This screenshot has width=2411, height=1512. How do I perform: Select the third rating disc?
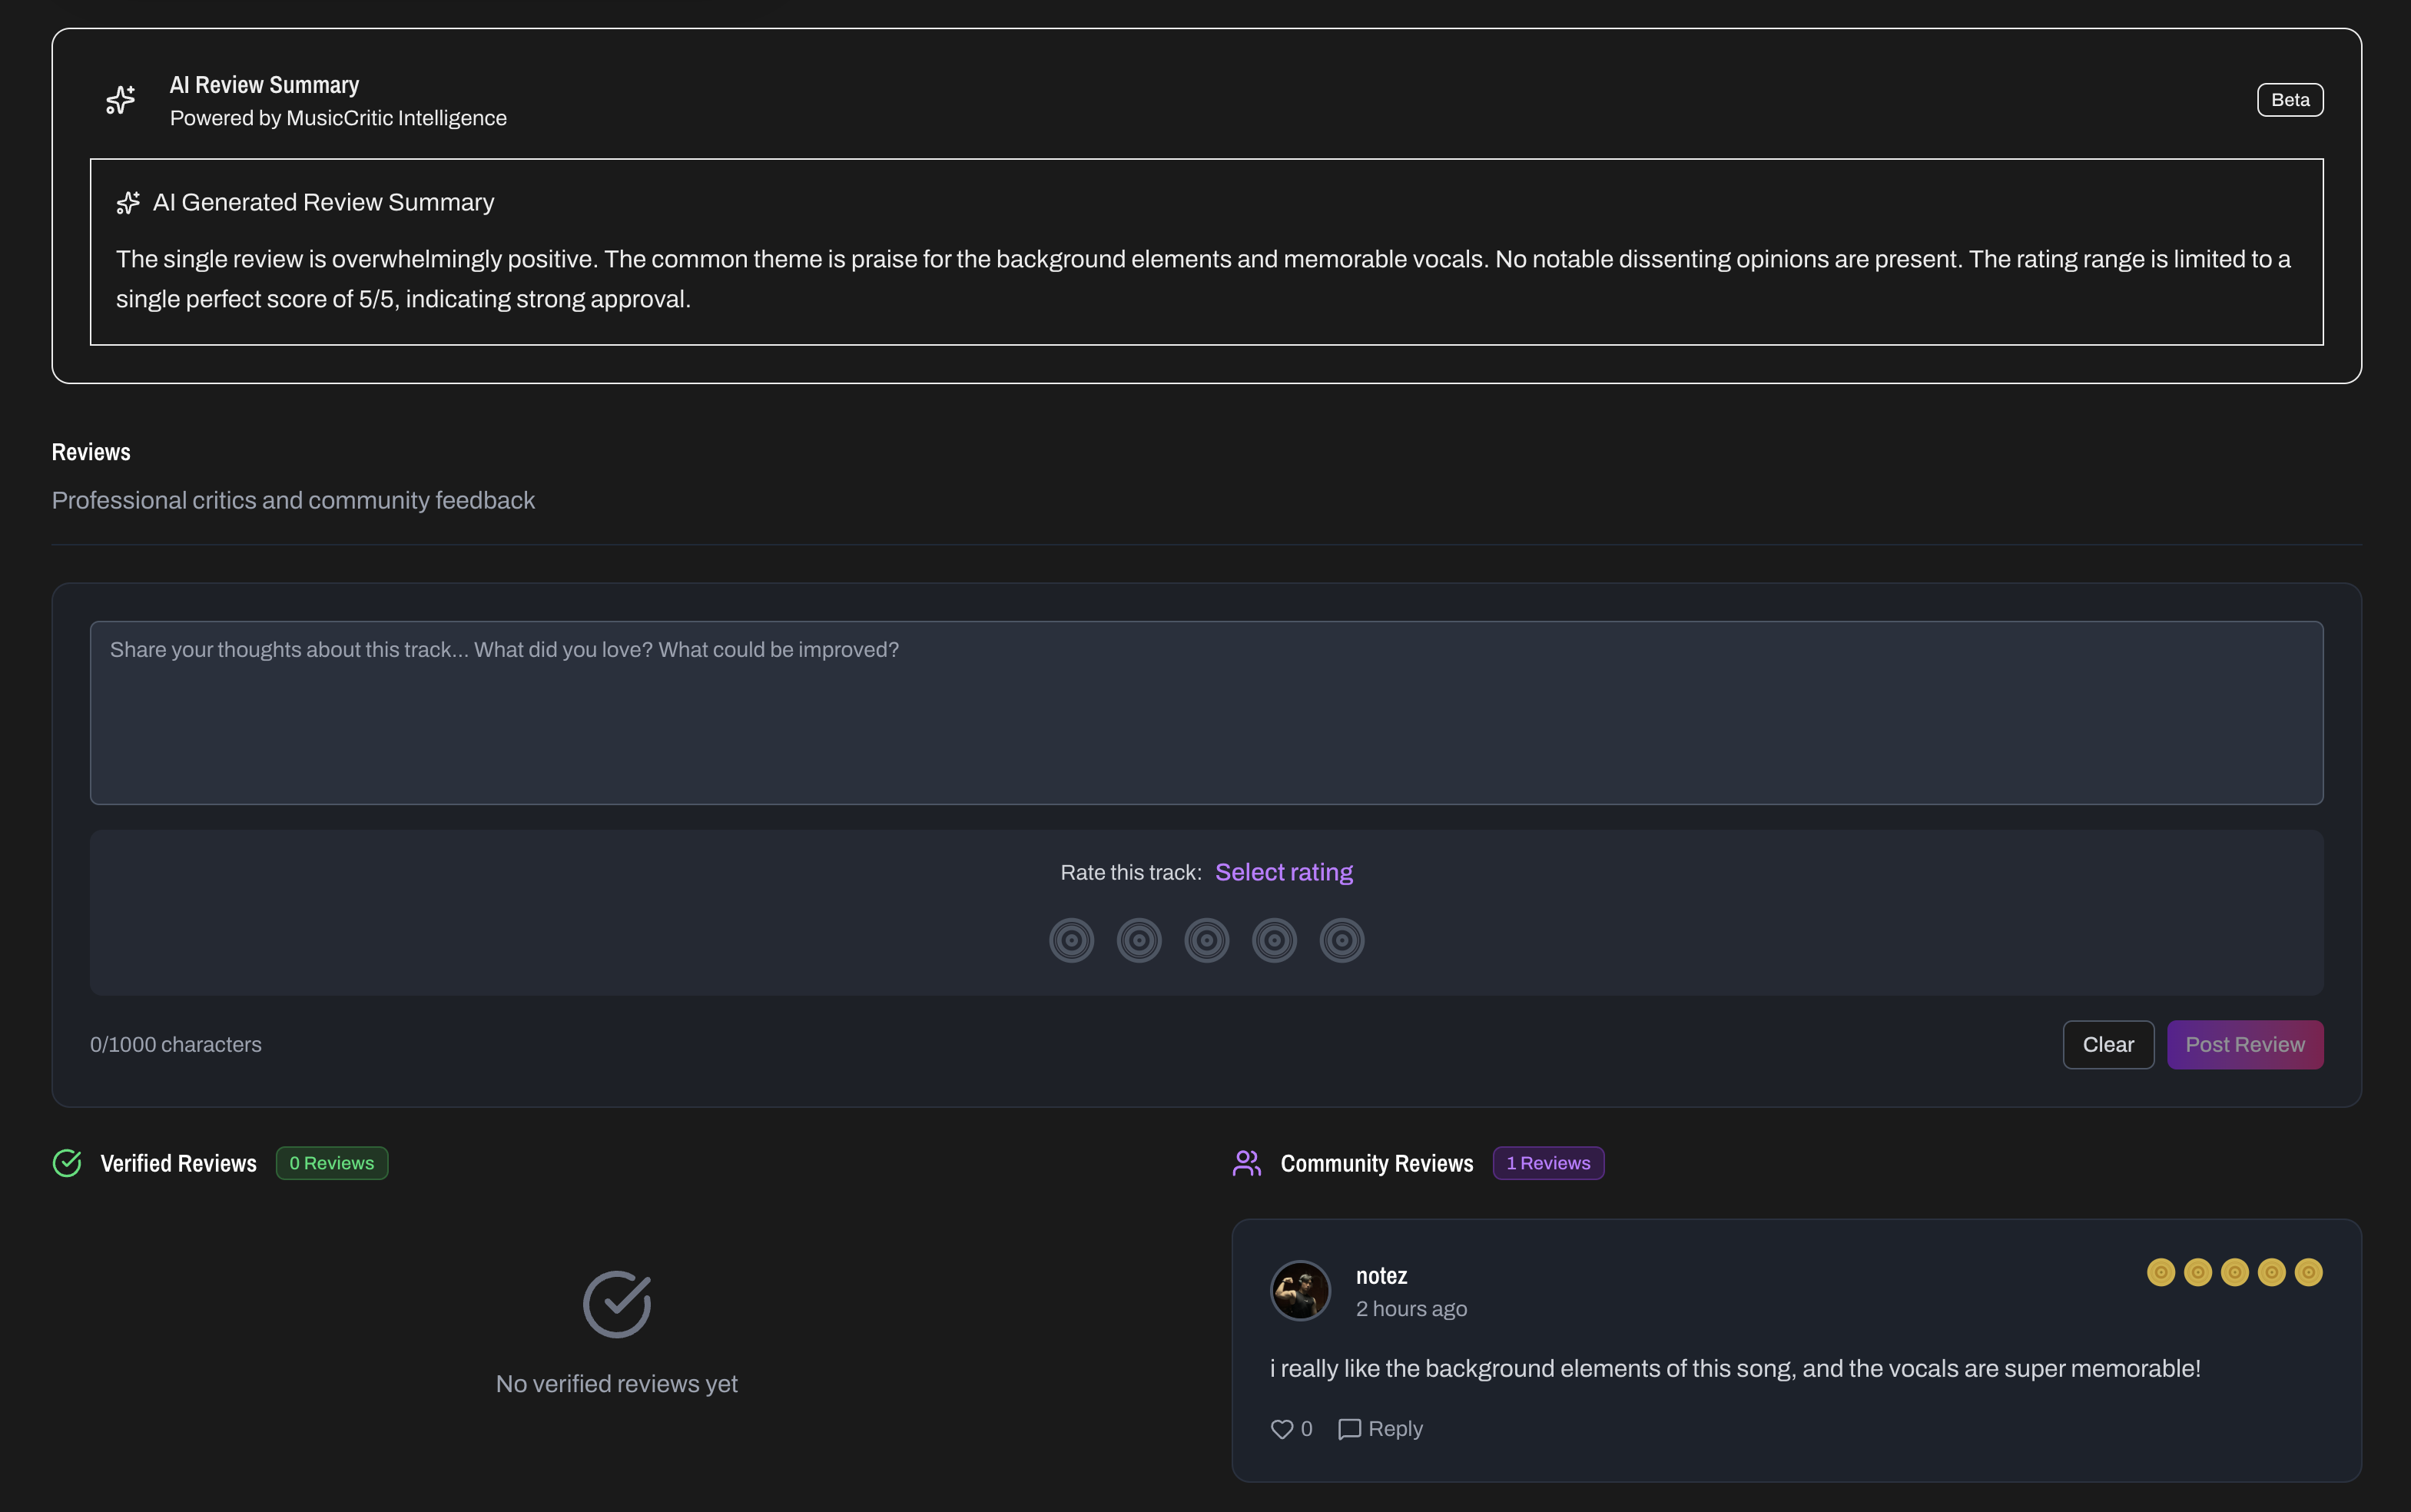click(1206, 940)
